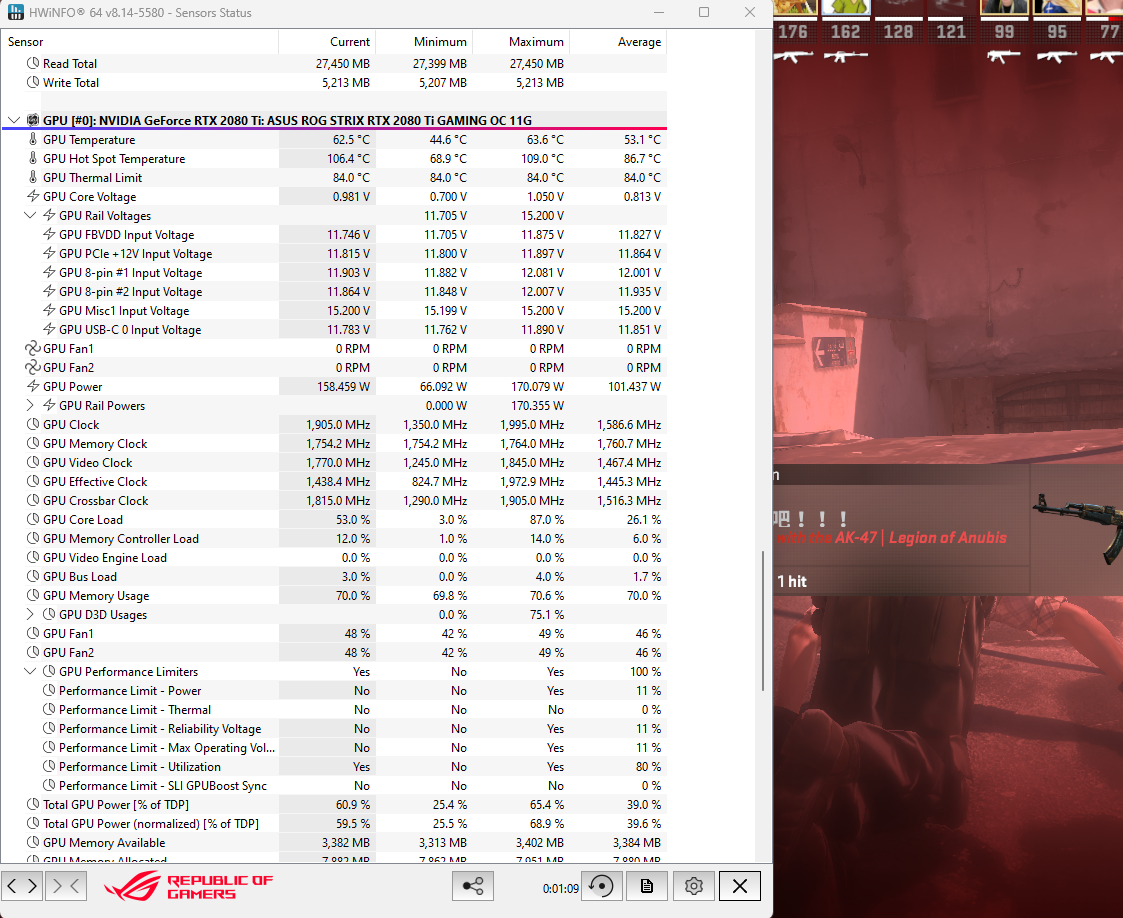Expand the GPU D3D Usages group
The image size is (1123, 918).
(30, 614)
